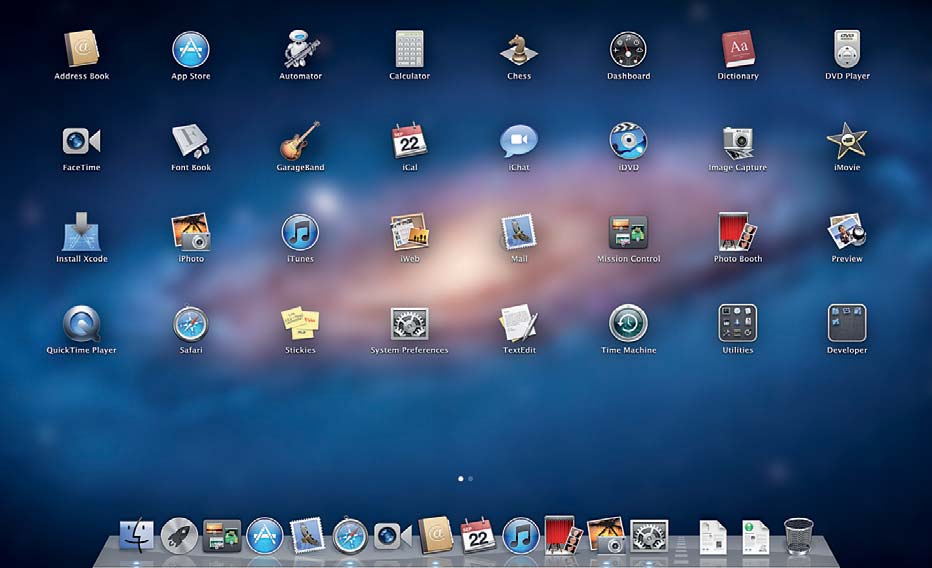Open iCal from Launchpad grid
The height and width of the screenshot is (568, 932).
[410, 141]
